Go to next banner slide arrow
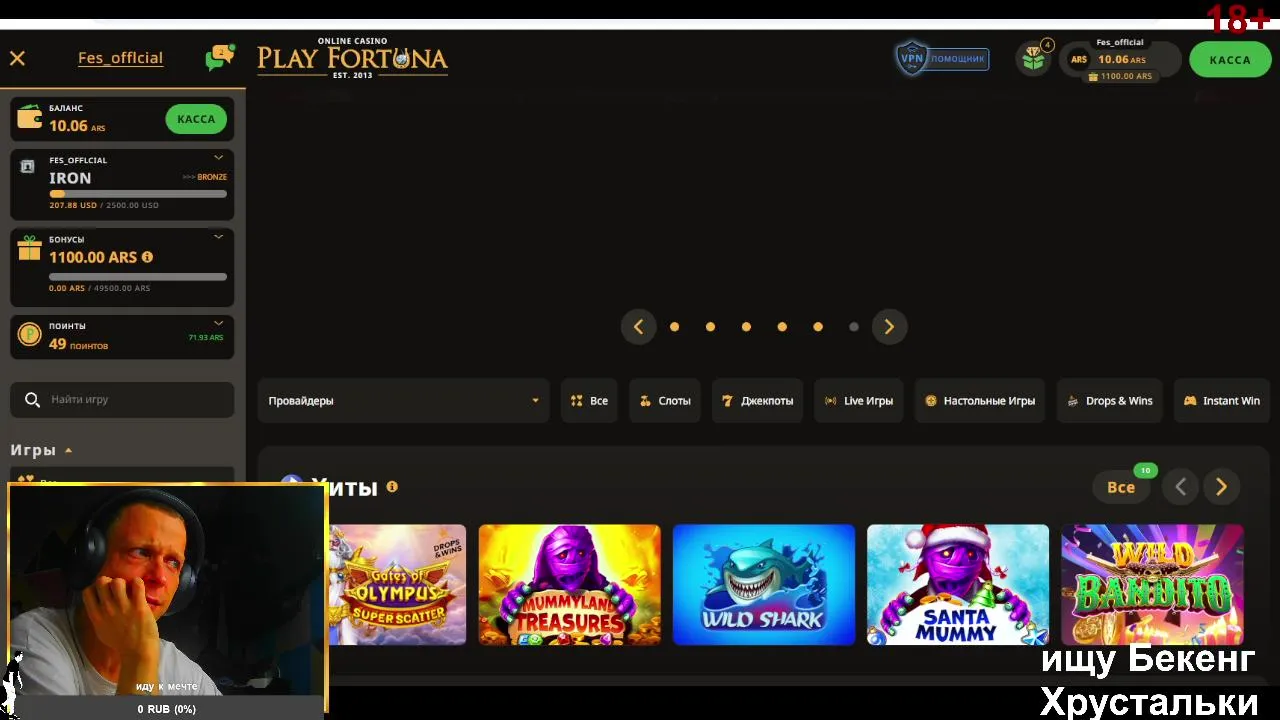 click(889, 327)
